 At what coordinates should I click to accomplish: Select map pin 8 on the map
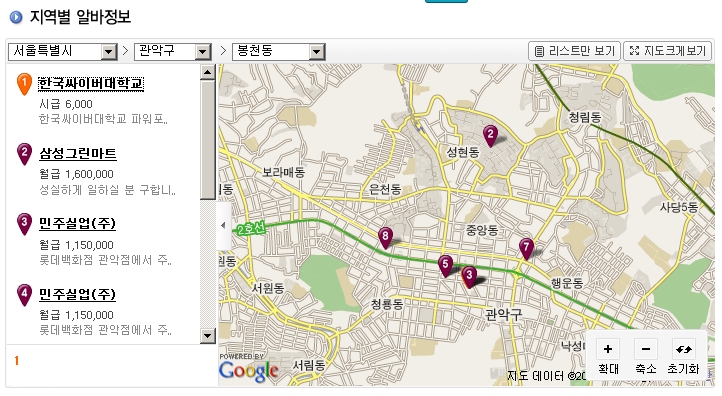click(385, 238)
